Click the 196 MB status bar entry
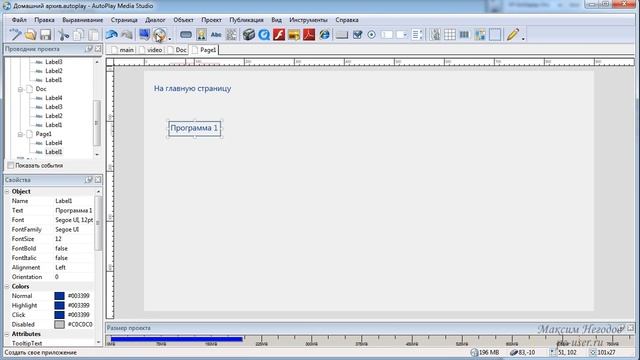Screen dimensions: 640x360 click(x=485, y=352)
